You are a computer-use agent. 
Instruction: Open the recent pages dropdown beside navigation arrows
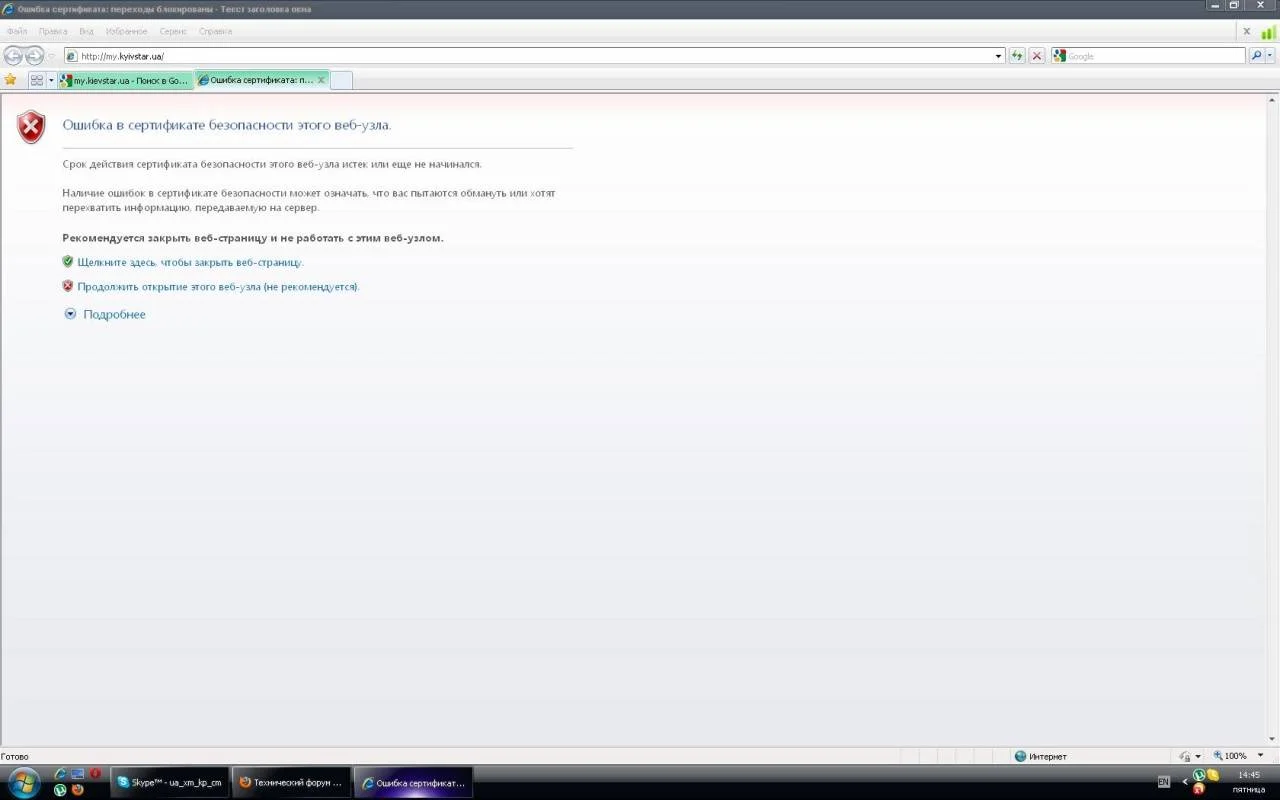(52, 56)
